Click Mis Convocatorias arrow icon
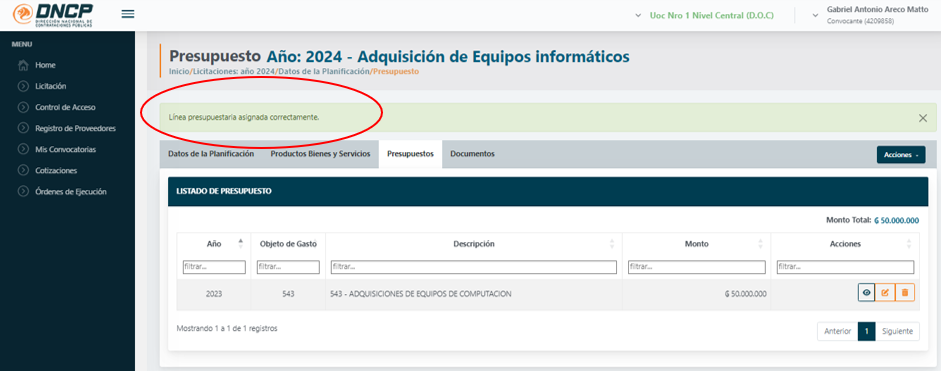 23,149
